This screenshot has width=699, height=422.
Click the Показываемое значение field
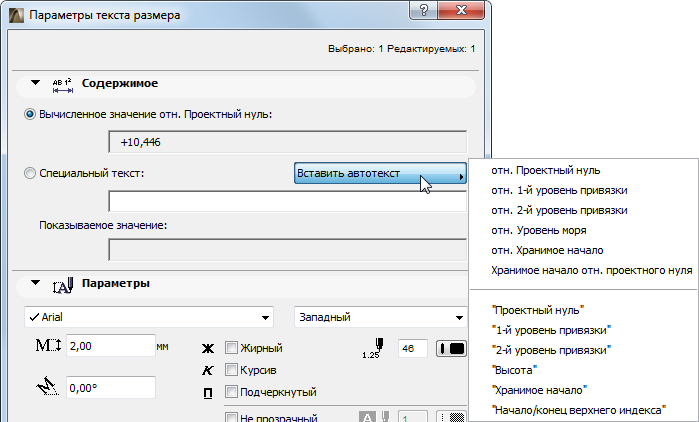point(288,250)
